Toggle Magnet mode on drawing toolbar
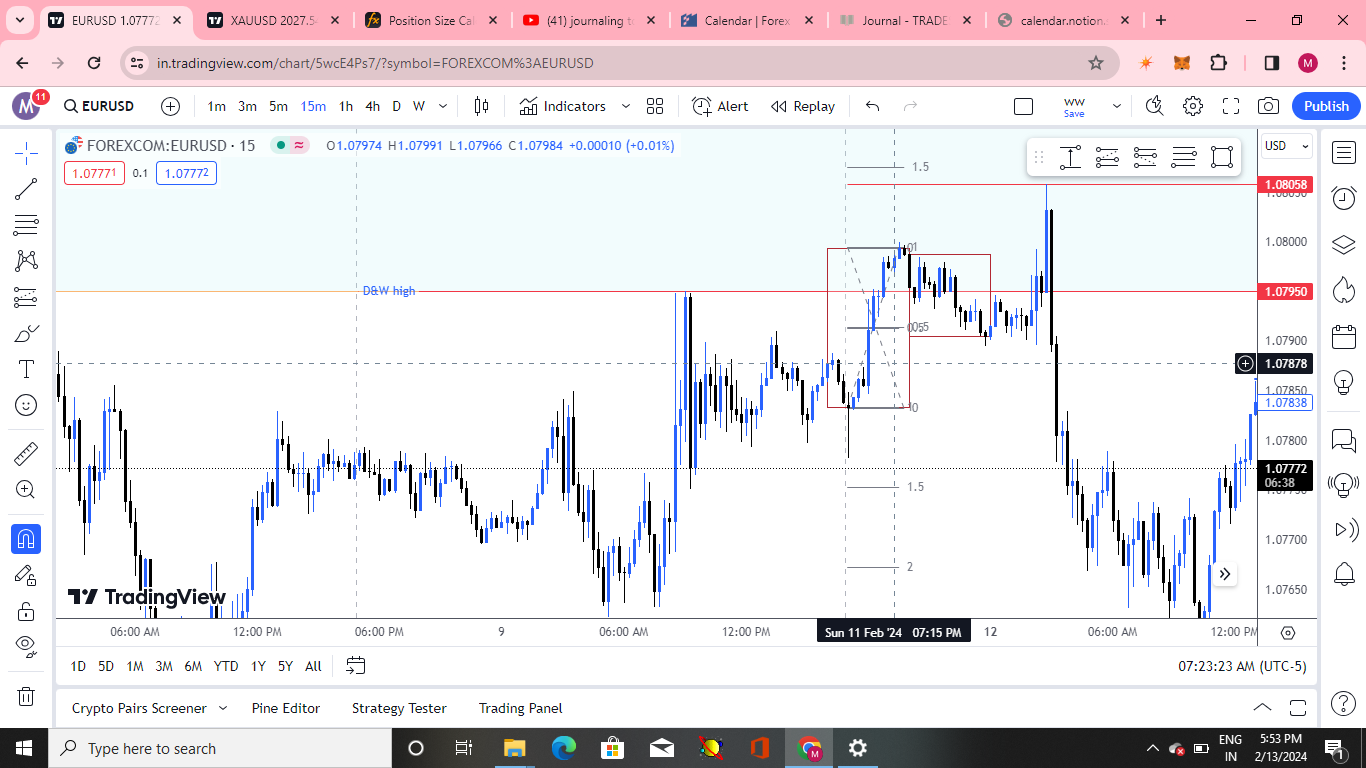The image size is (1366, 768). [26, 539]
